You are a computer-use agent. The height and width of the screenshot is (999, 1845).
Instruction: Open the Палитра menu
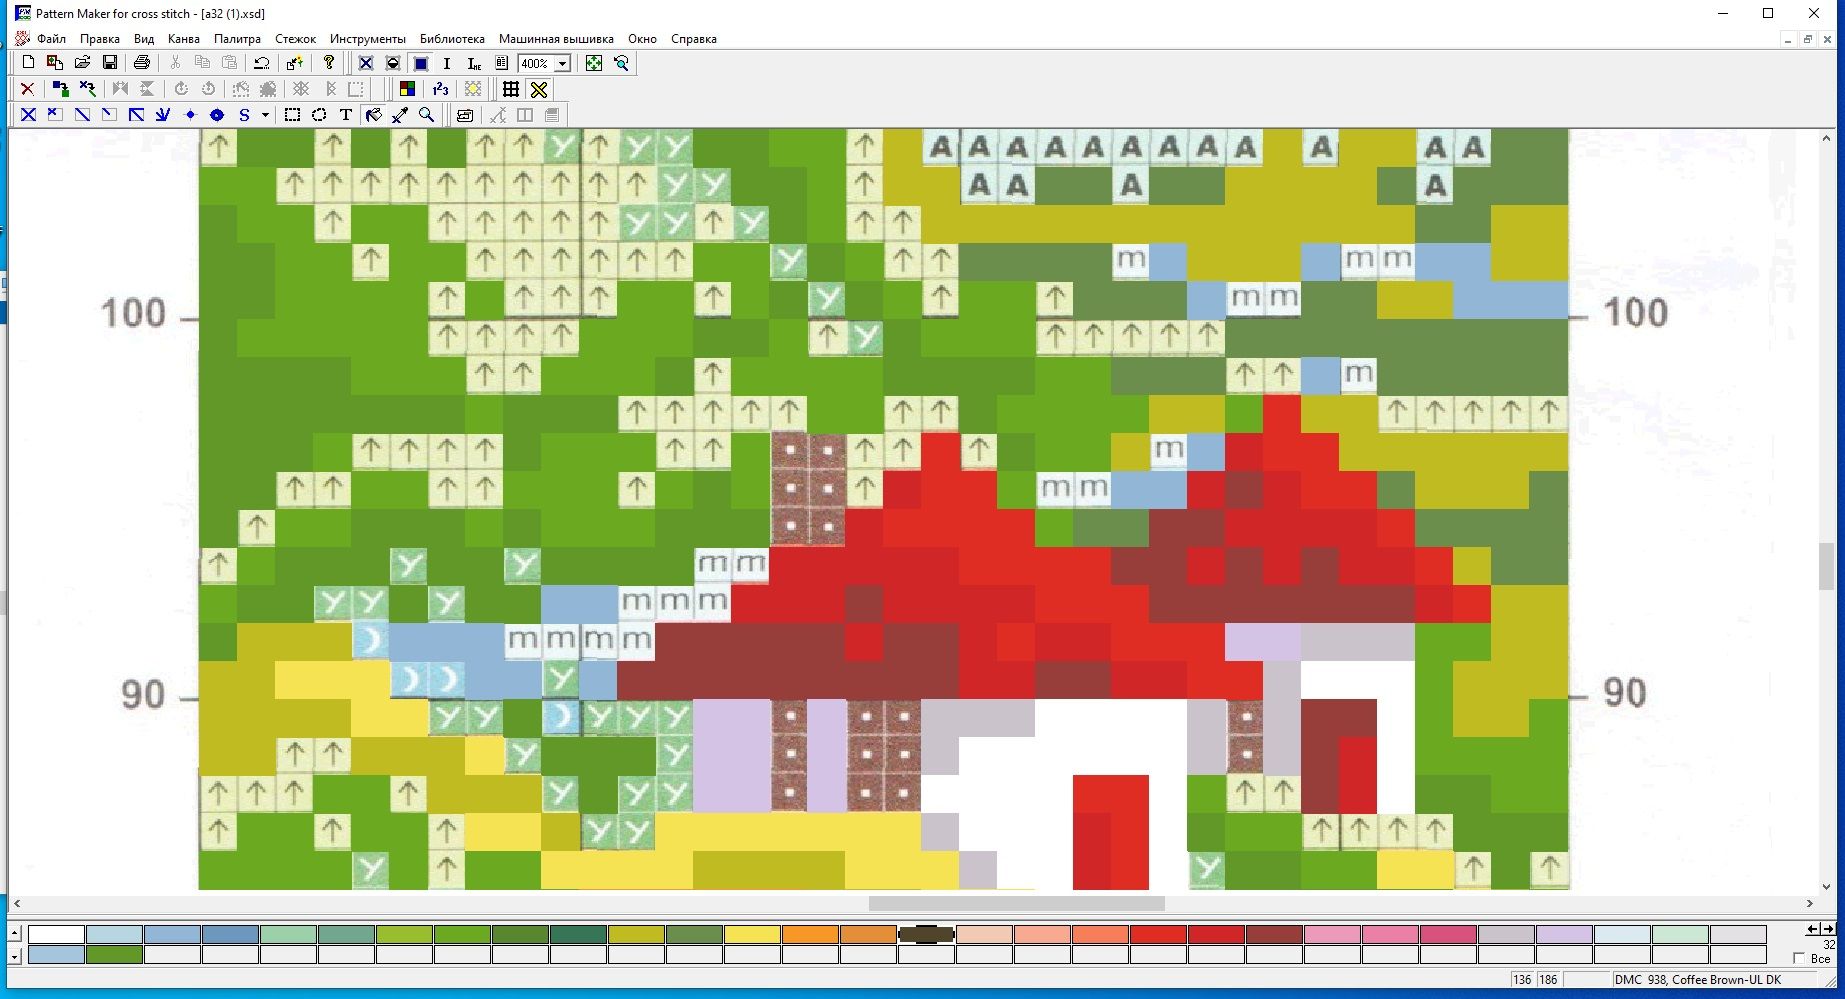tap(237, 39)
